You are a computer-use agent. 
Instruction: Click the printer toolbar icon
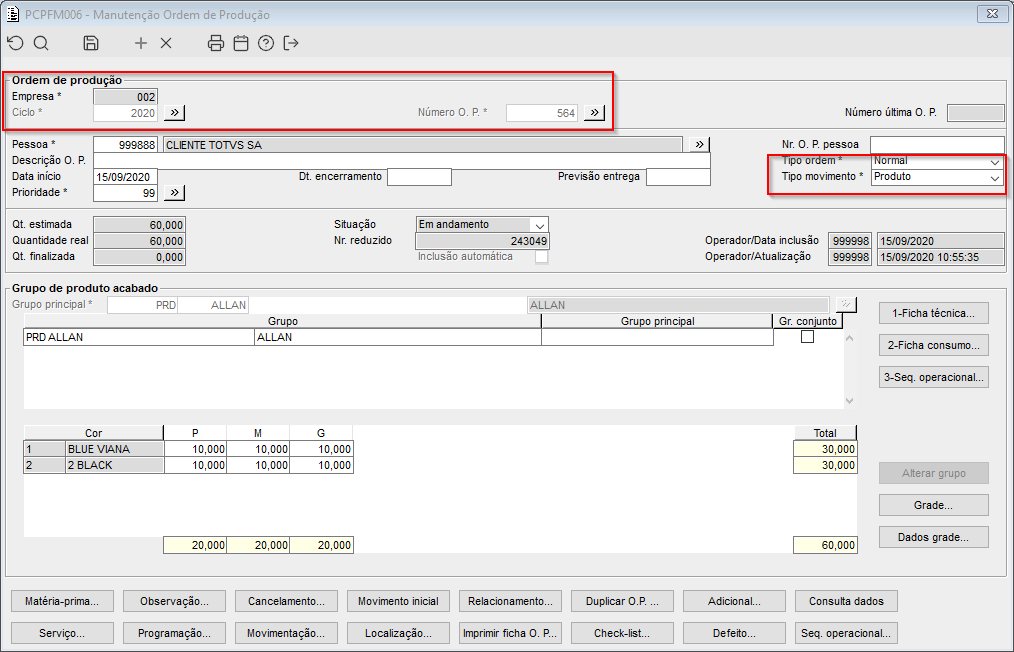tap(215, 43)
